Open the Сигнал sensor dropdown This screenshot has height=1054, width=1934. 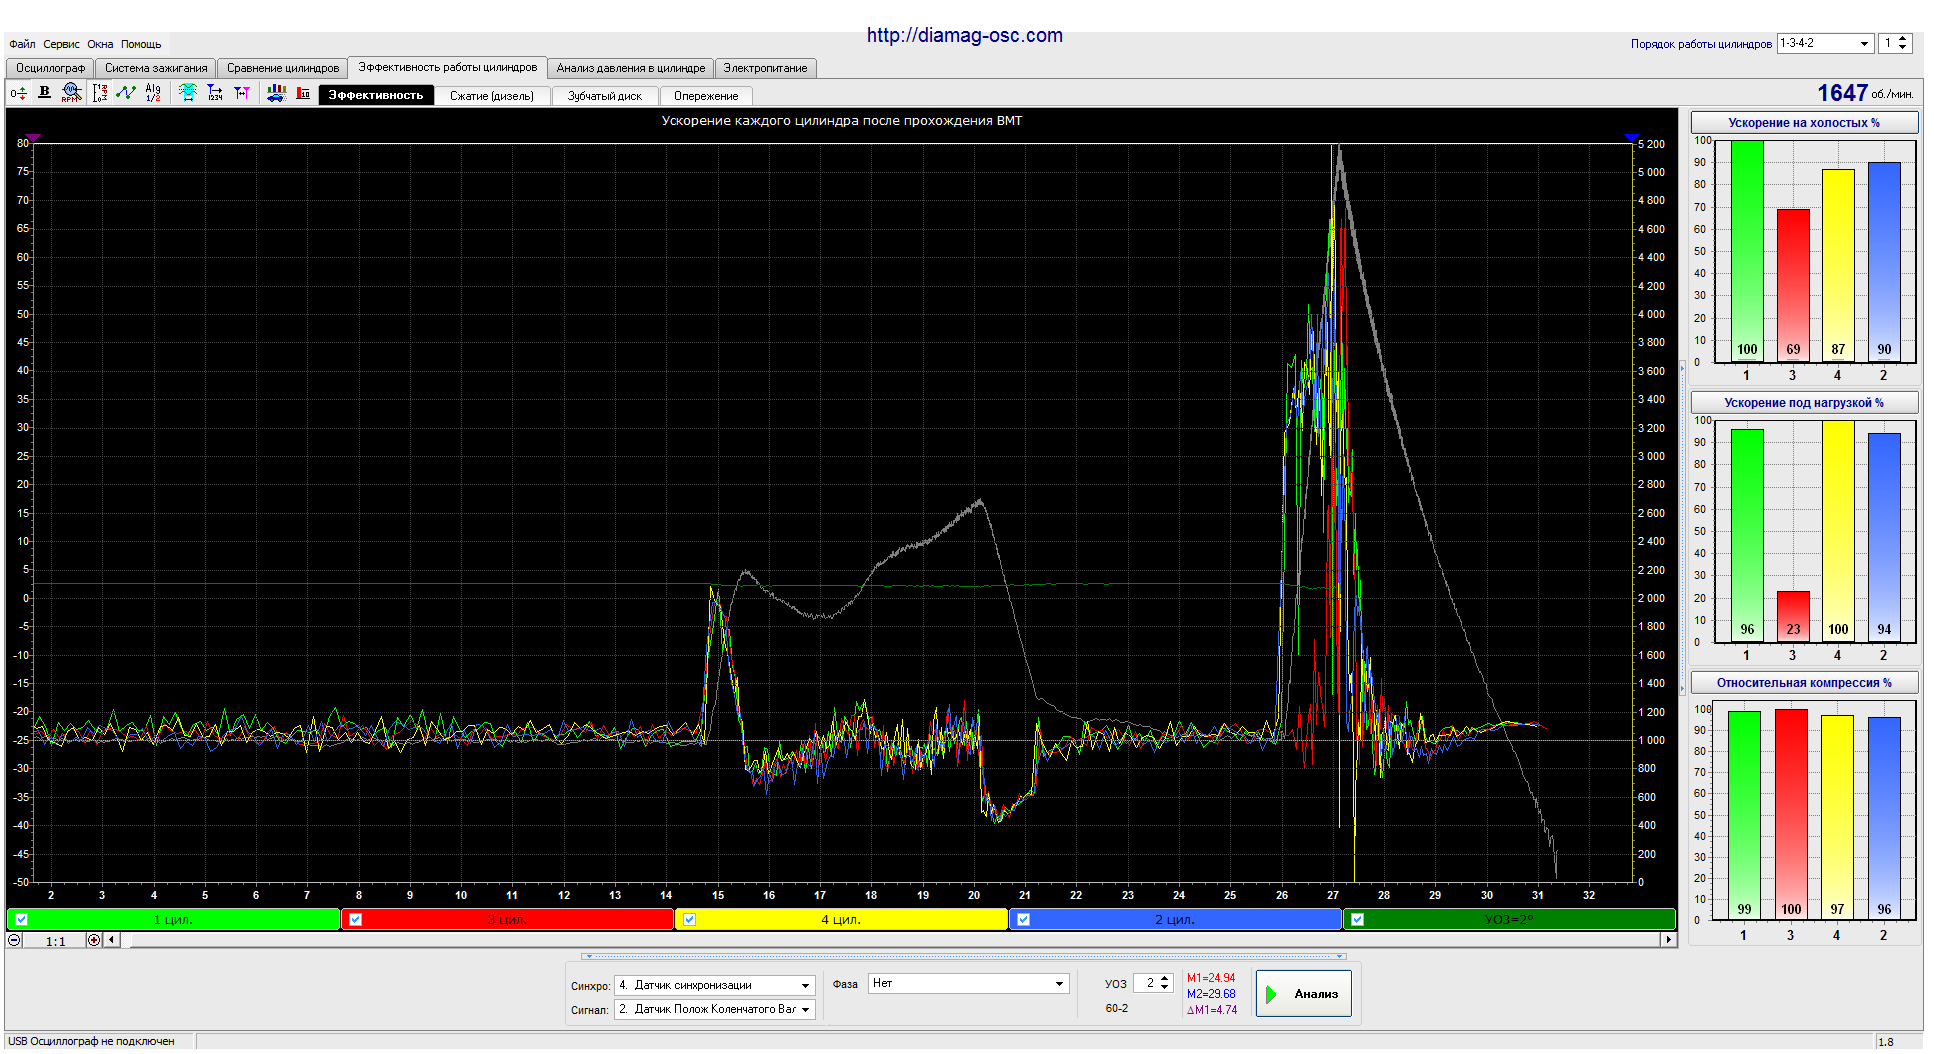click(805, 1010)
